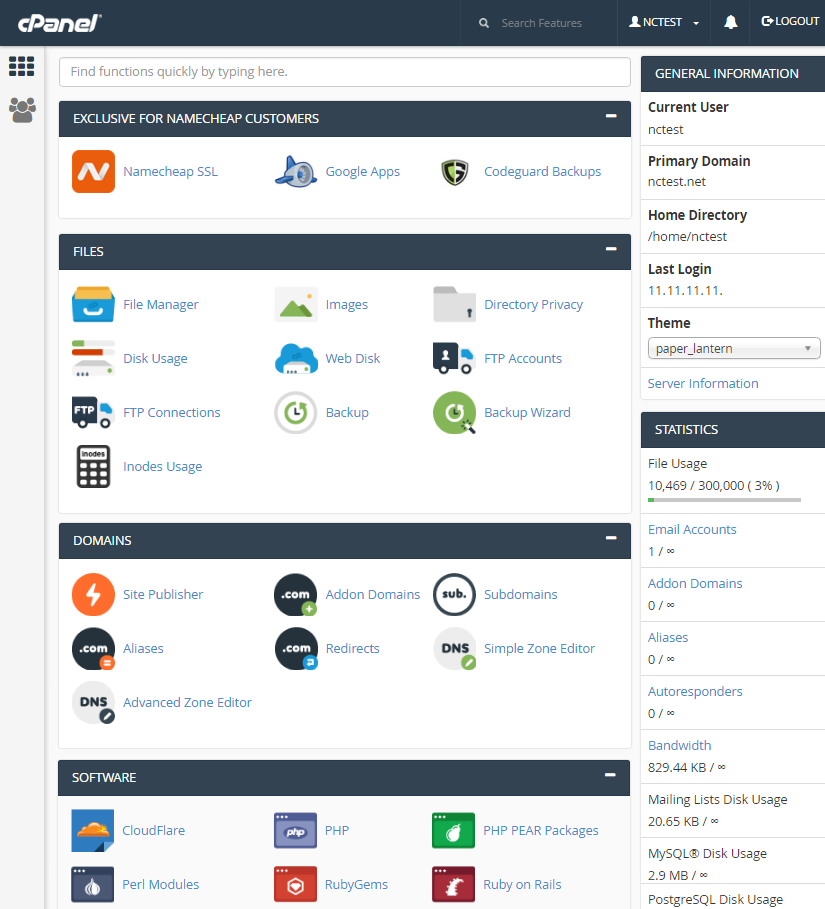The height and width of the screenshot is (909, 825).
Task: Open the Site Publisher icon
Action: [93, 594]
